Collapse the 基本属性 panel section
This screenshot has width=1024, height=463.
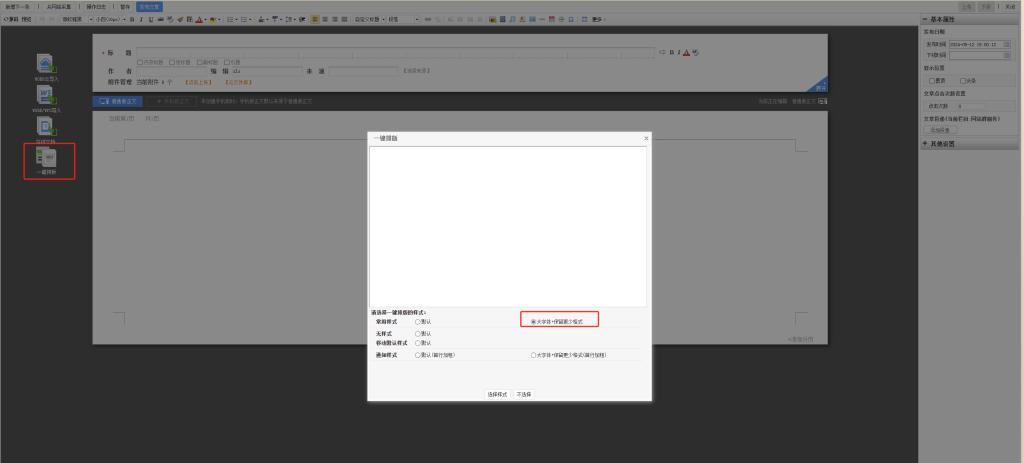click(925, 21)
